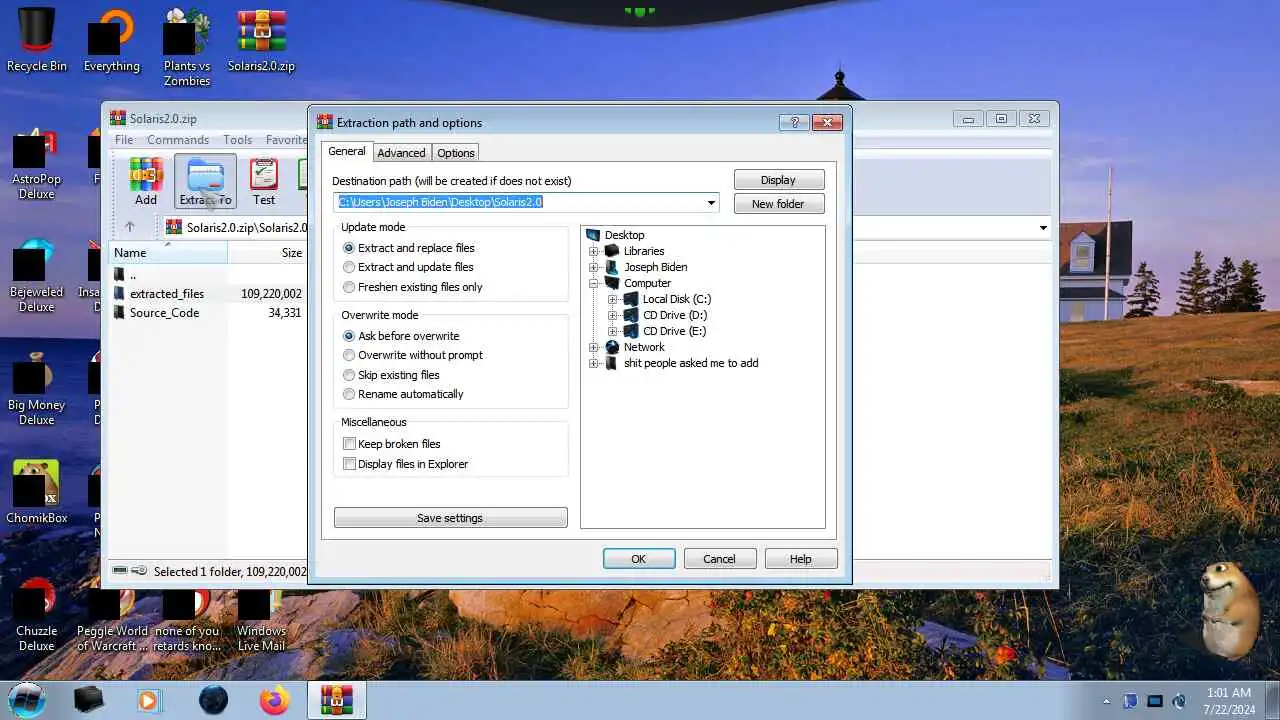This screenshot has width=1280, height=720.
Task: Select extracted_files folder in WinRAR list
Action: [167, 294]
